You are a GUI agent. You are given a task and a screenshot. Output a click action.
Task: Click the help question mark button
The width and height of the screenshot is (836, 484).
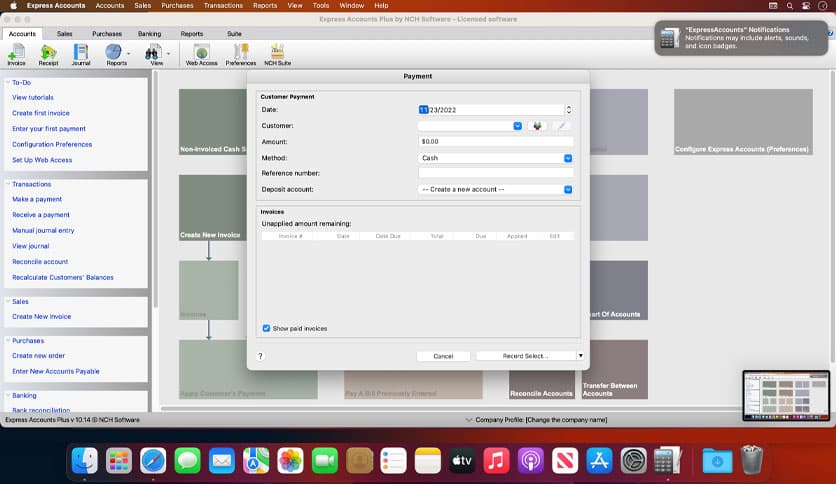tap(261, 356)
